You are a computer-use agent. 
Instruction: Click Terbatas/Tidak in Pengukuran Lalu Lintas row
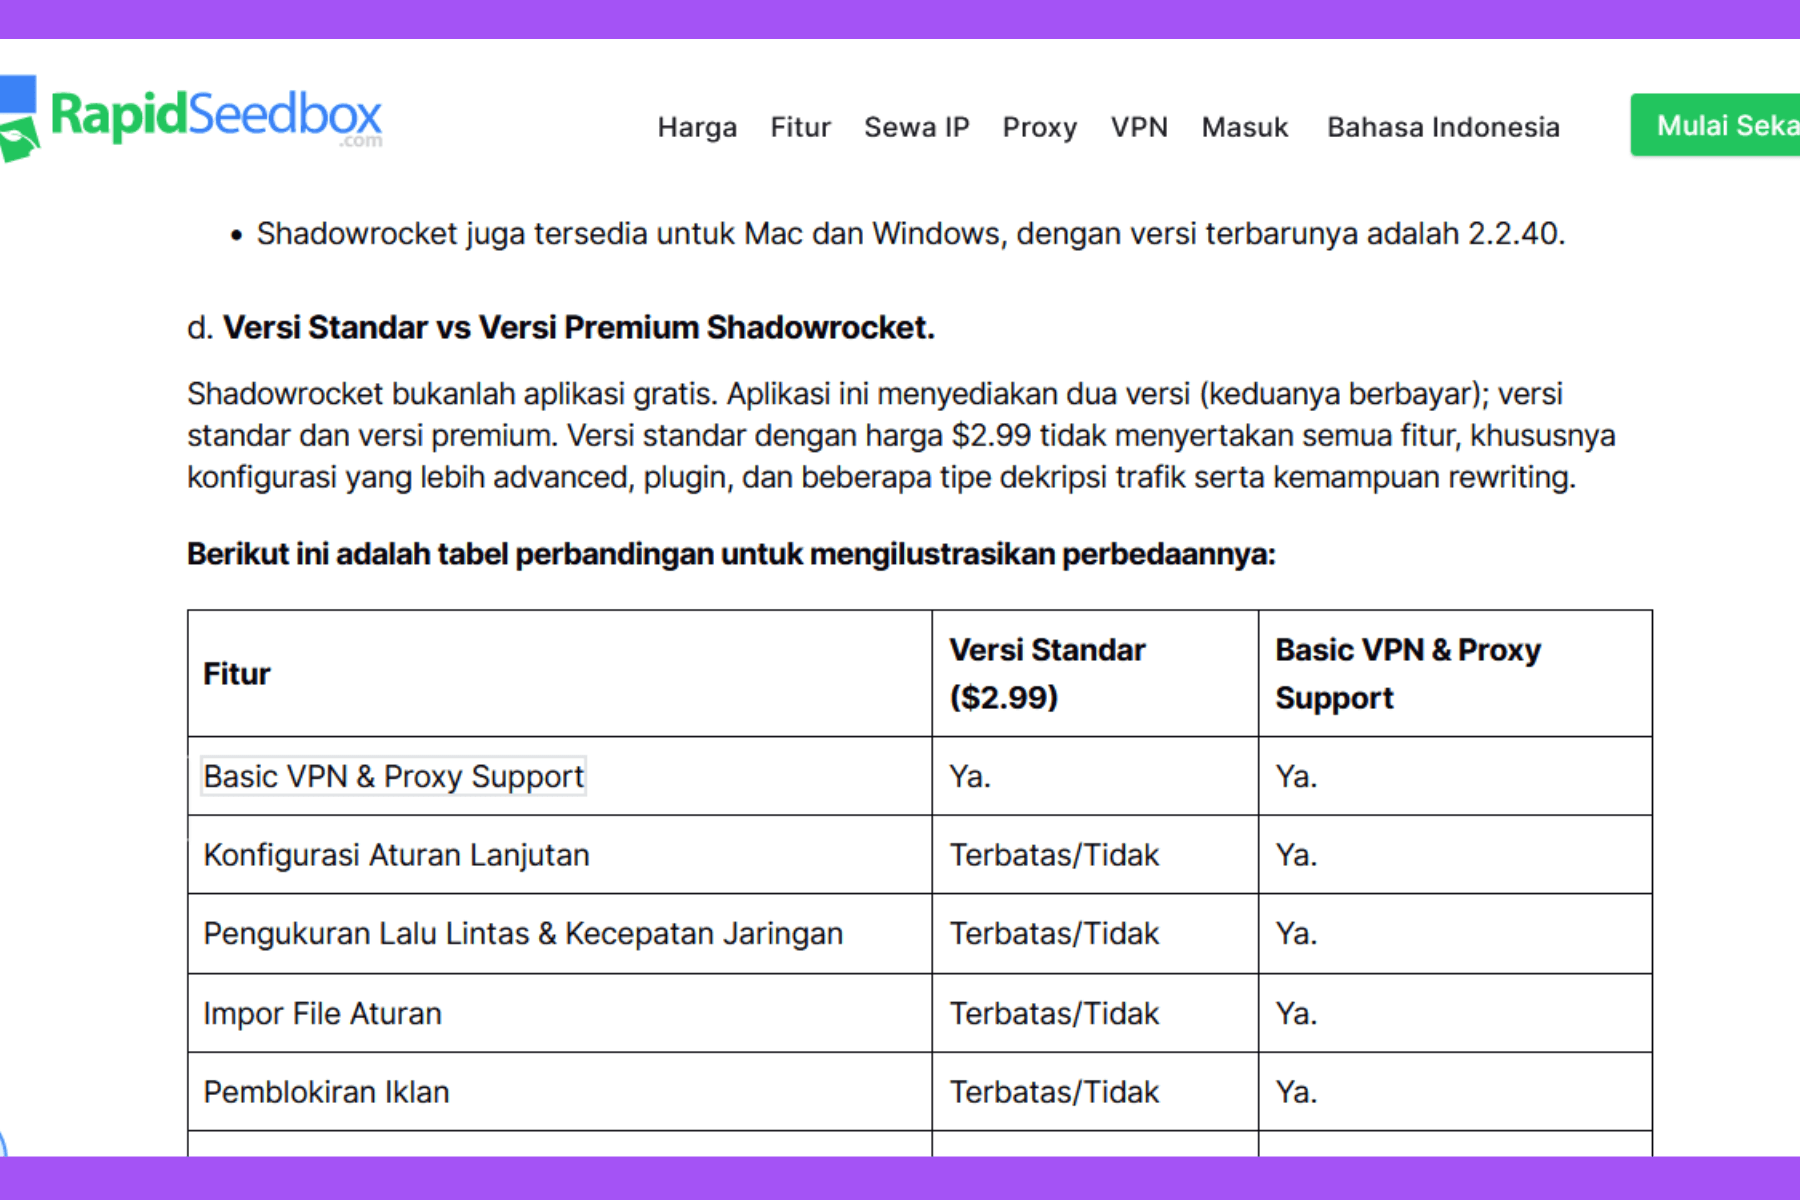[1054, 934]
